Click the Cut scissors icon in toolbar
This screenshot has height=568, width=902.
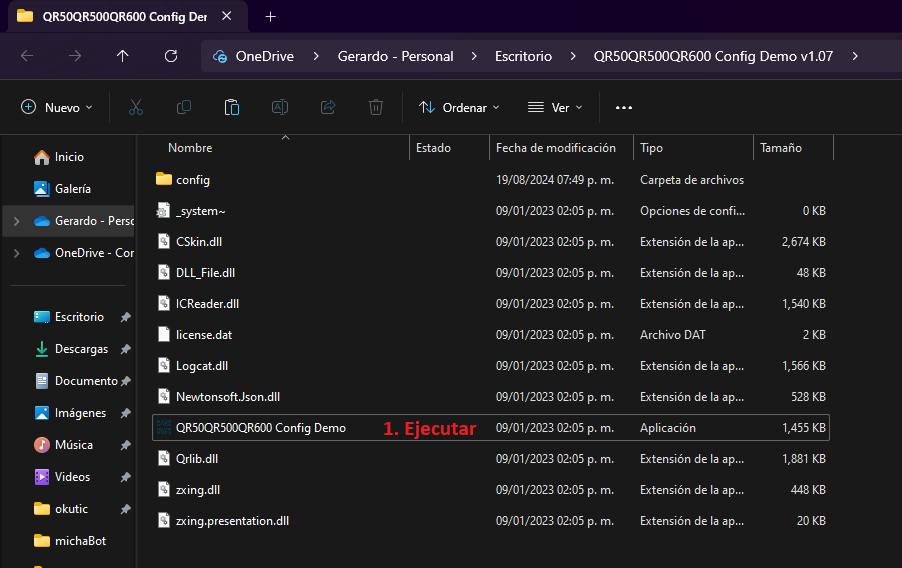pos(136,107)
